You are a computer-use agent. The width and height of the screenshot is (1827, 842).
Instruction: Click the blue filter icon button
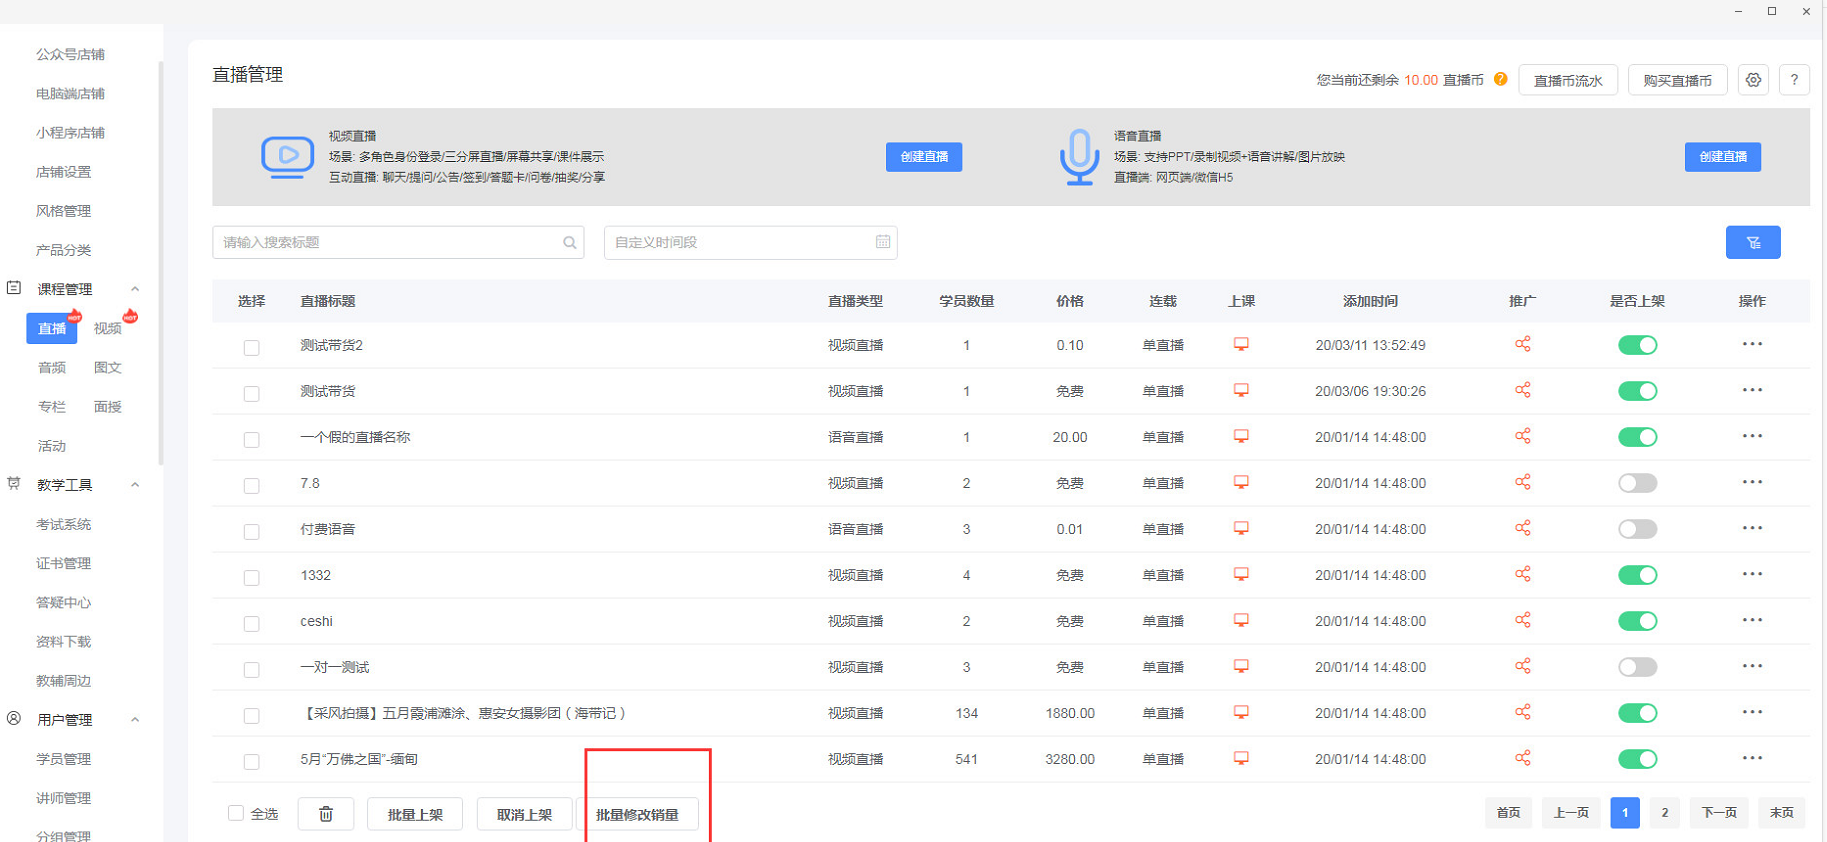click(1752, 243)
